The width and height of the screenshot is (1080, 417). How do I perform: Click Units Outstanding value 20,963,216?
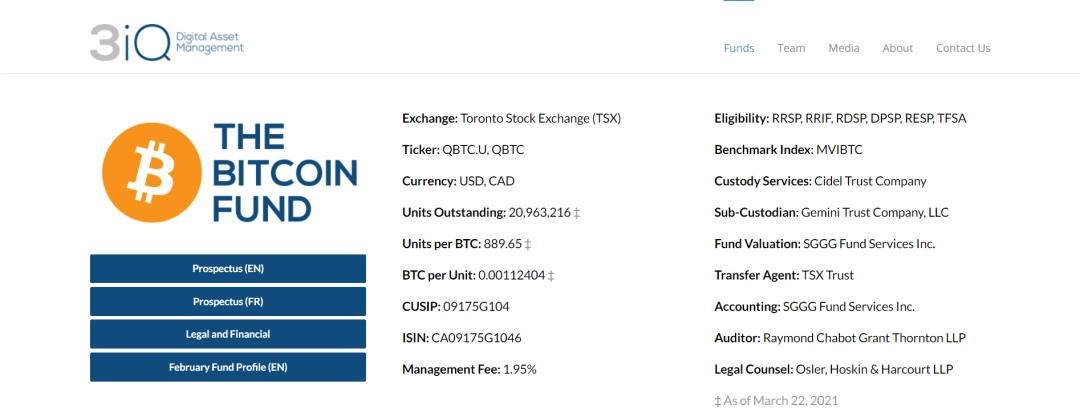[540, 212]
